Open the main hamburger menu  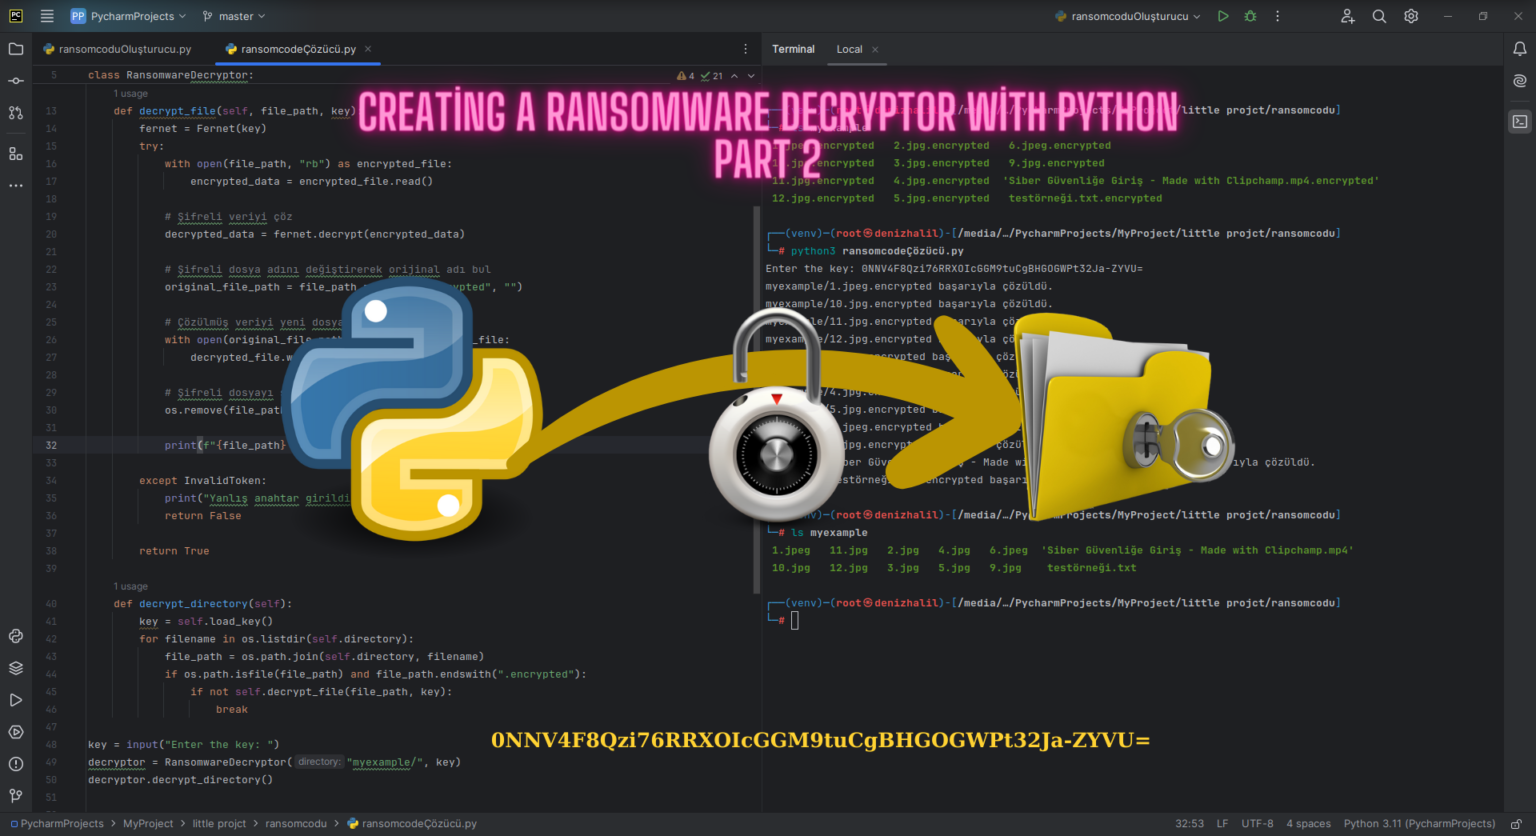(46, 16)
